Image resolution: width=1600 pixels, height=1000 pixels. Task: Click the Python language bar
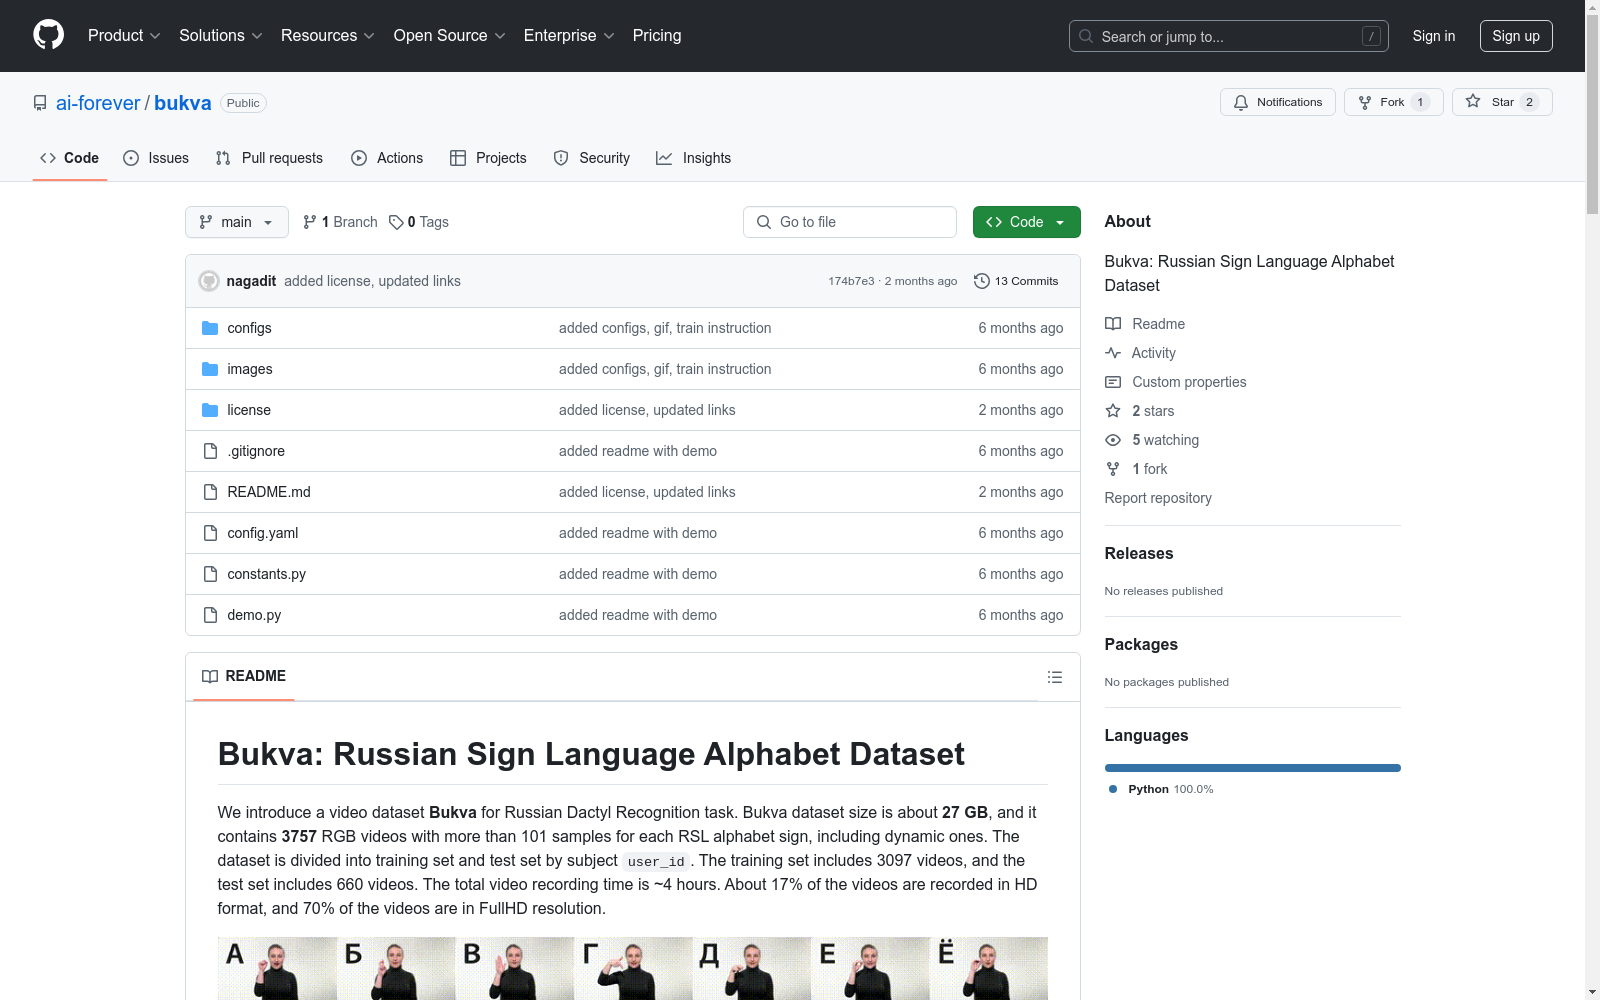pos(1253,768)
